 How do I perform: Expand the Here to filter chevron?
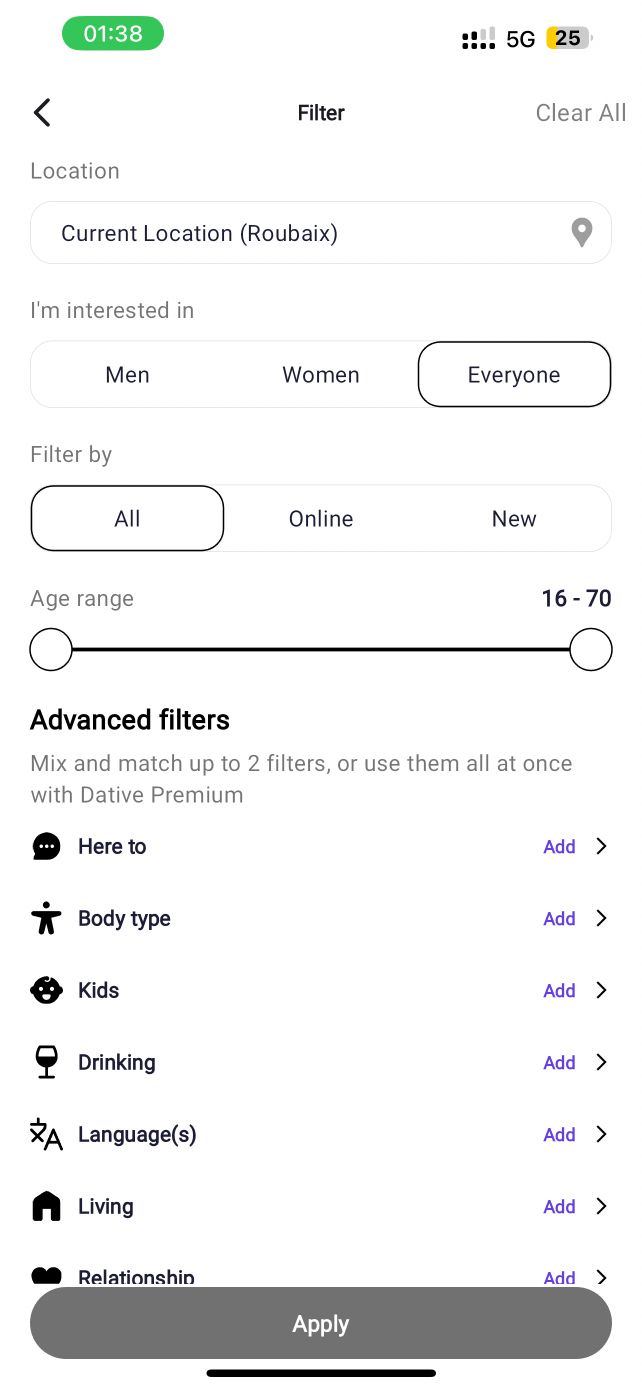pos(601,847)
